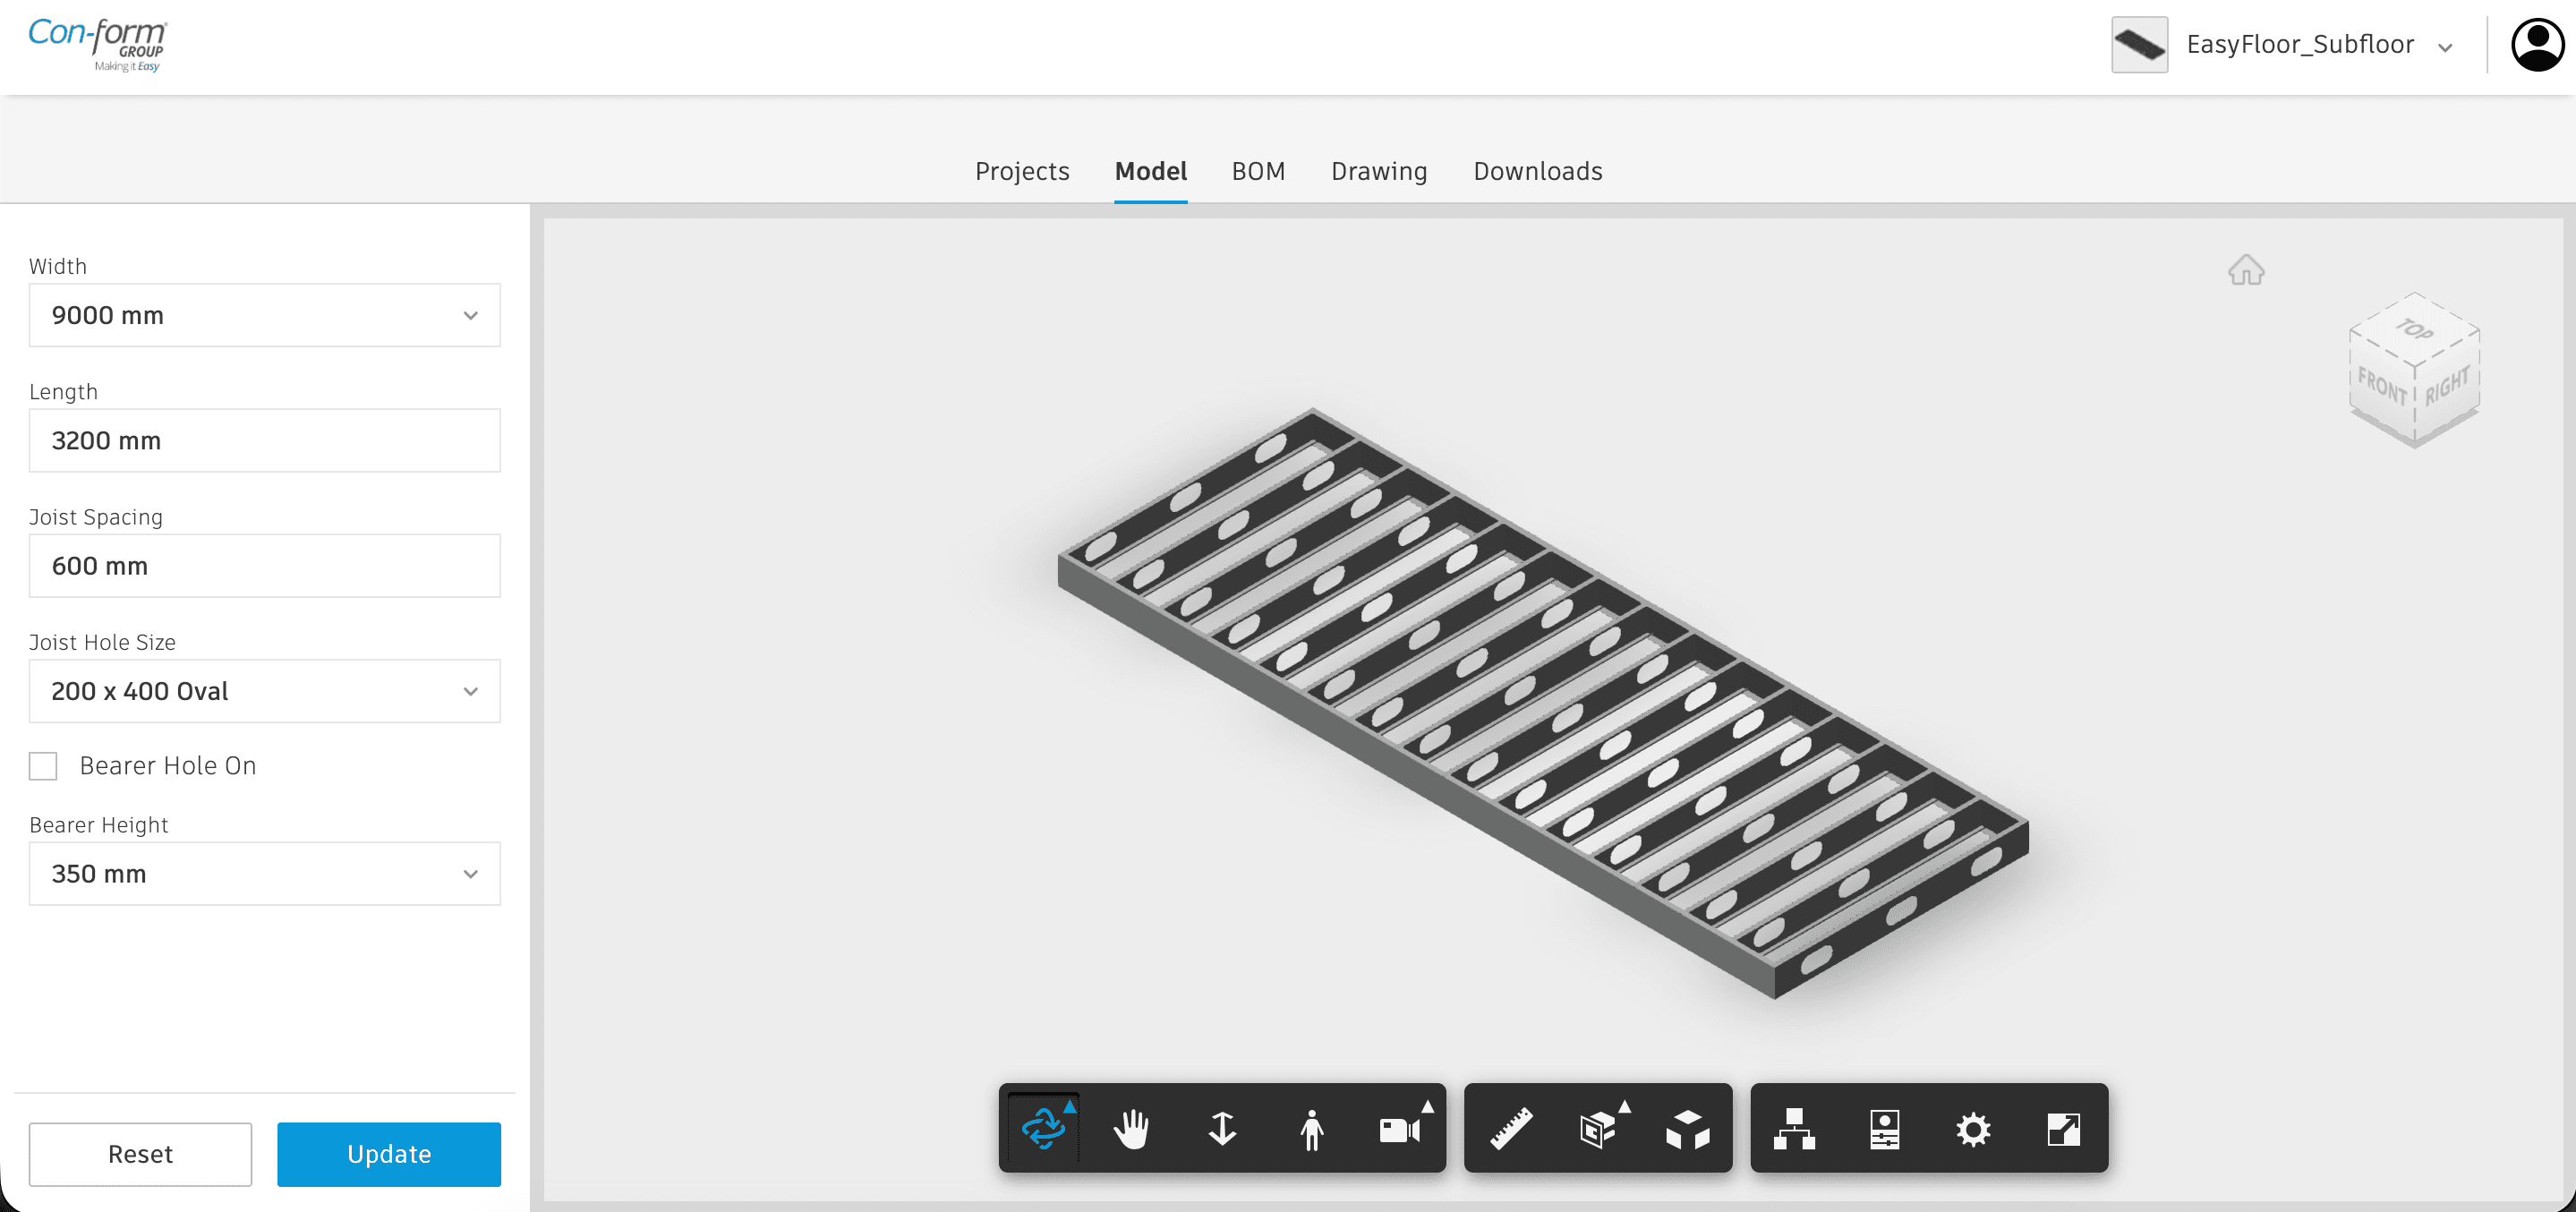Click the 3D subfloor model in viewer
2576x1212 pixels.
click(1544, 703)
